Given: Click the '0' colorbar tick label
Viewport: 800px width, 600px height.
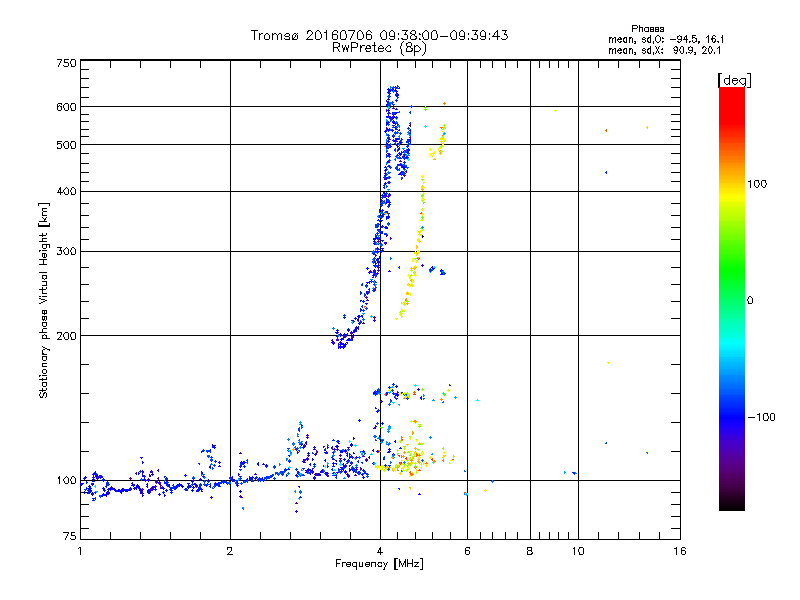Looking at the screenshot, I should pos(750,301).
